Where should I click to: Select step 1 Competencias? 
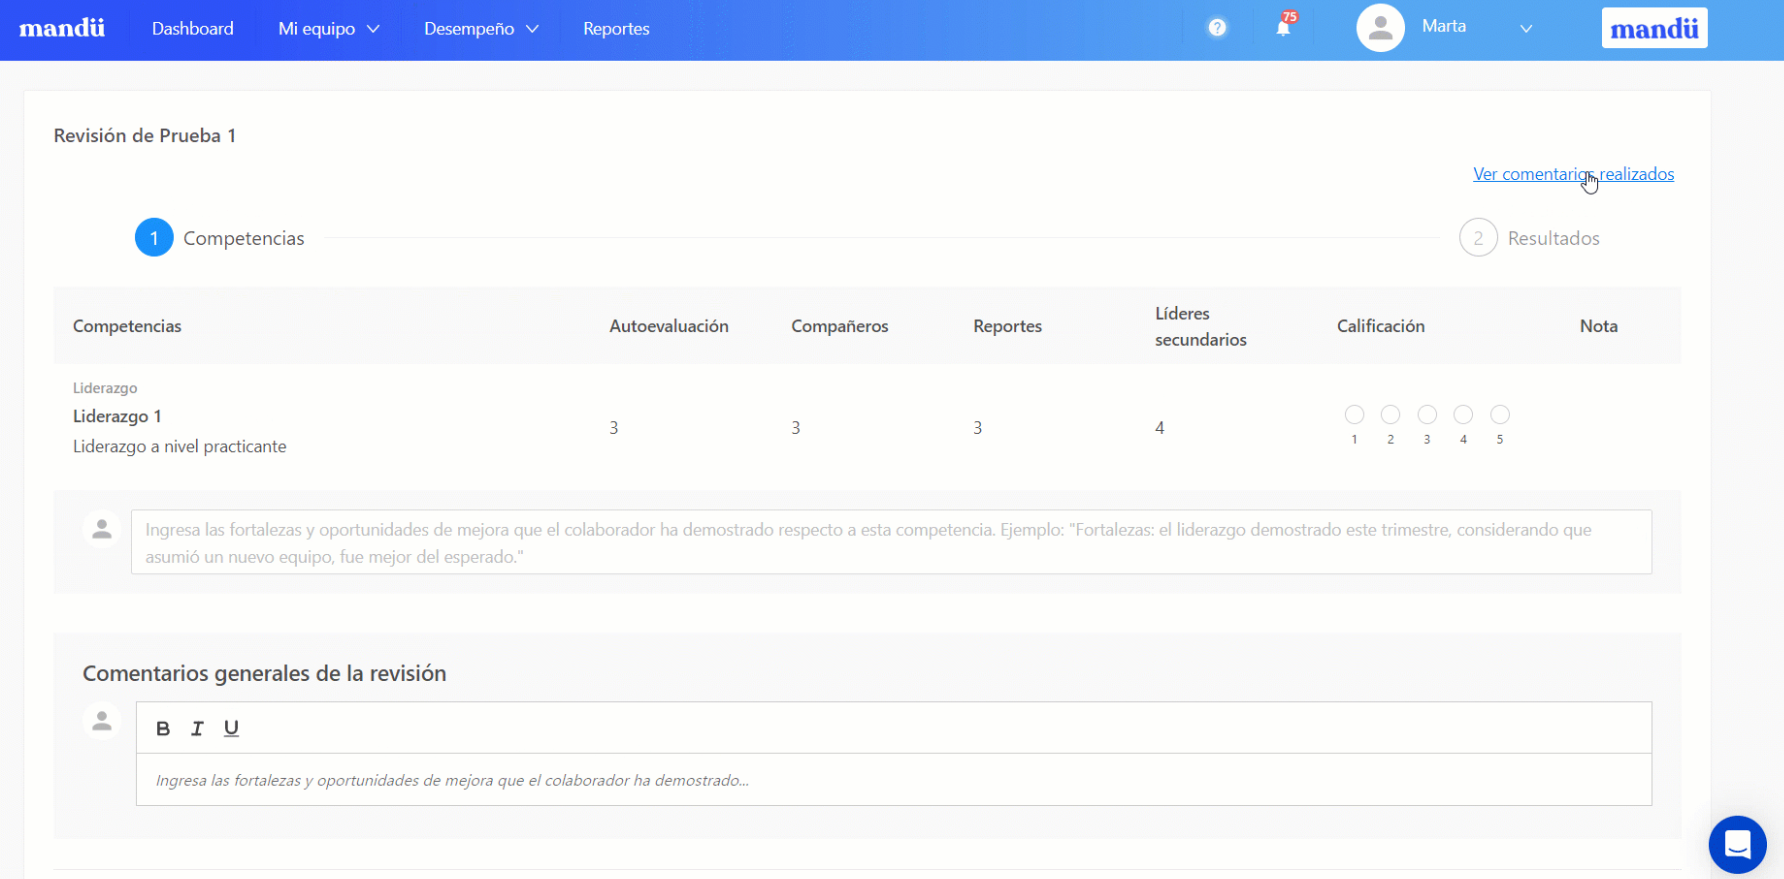[220, 238]
